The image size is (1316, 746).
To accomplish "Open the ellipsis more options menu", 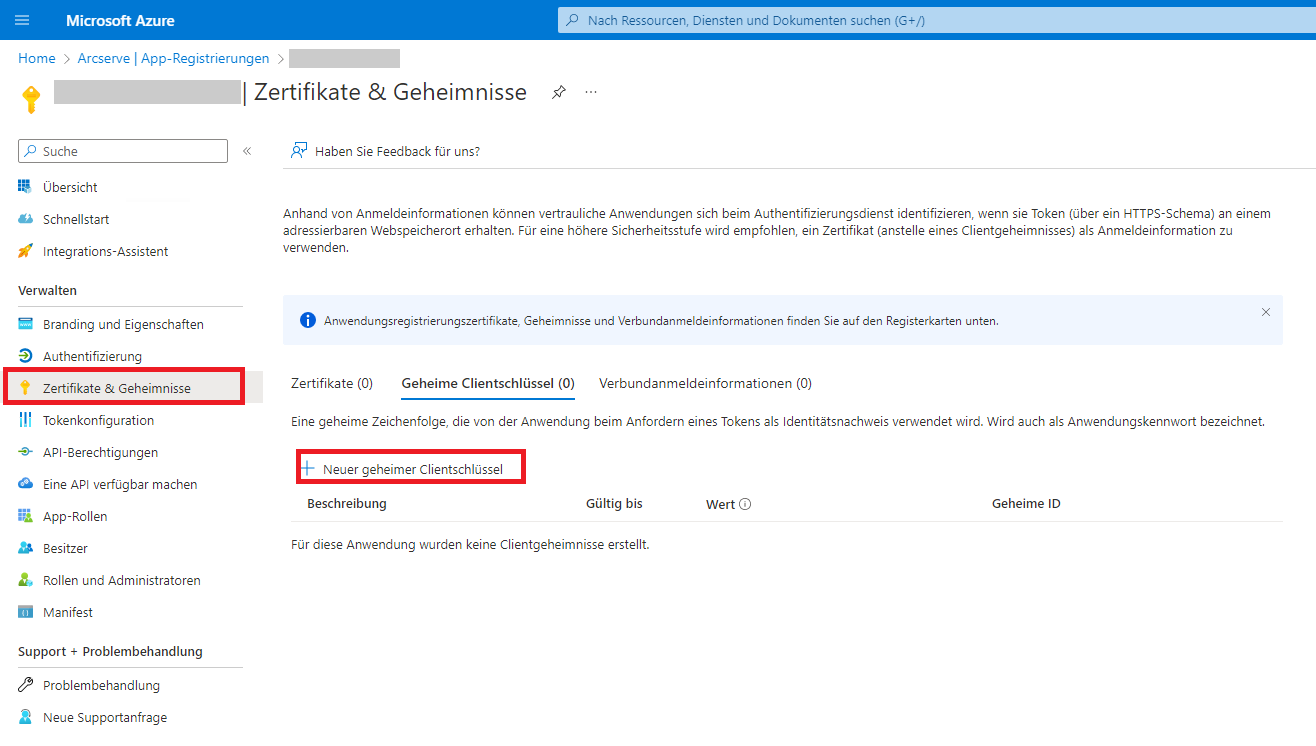I will [x=591, y=92].
